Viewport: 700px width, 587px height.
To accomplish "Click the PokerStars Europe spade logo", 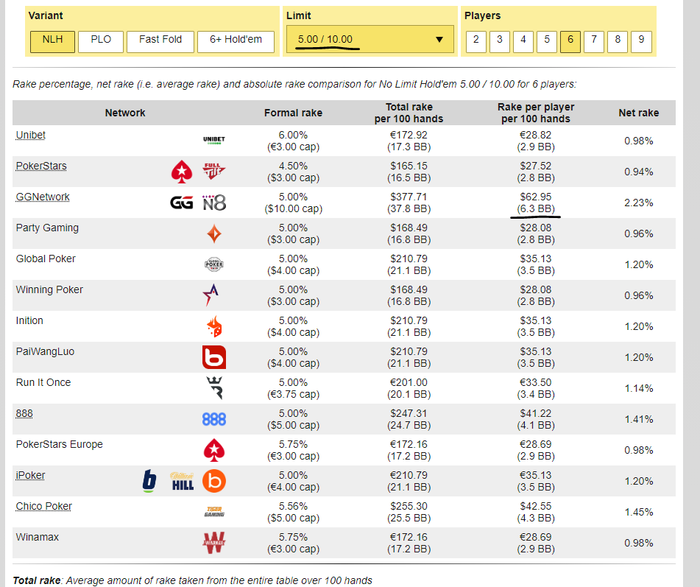I will [x=214, y=450].
